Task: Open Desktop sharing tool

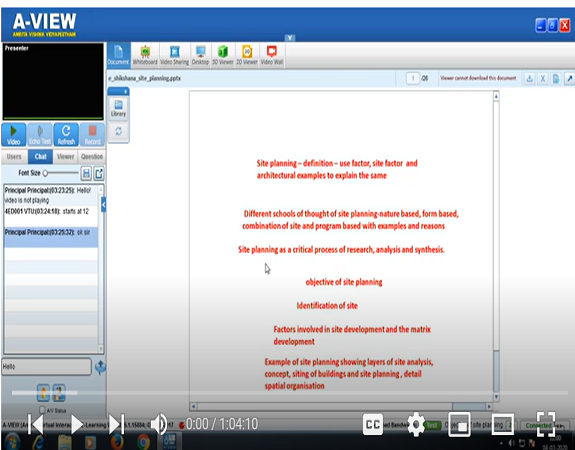Action: [200, 55]
